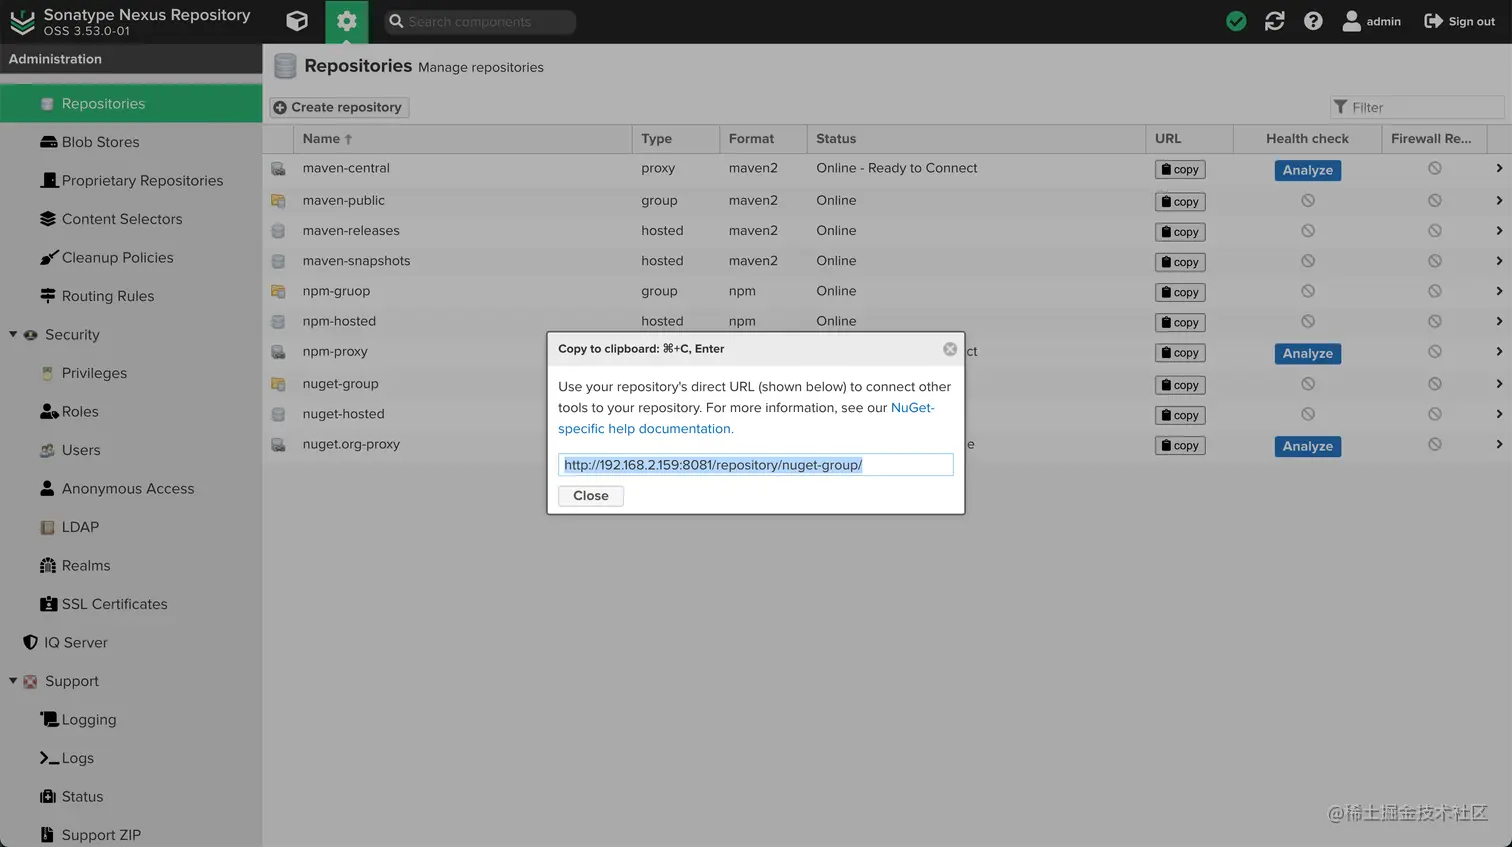Click the copy URL button for npm-gruop

tap(1180, 293)
